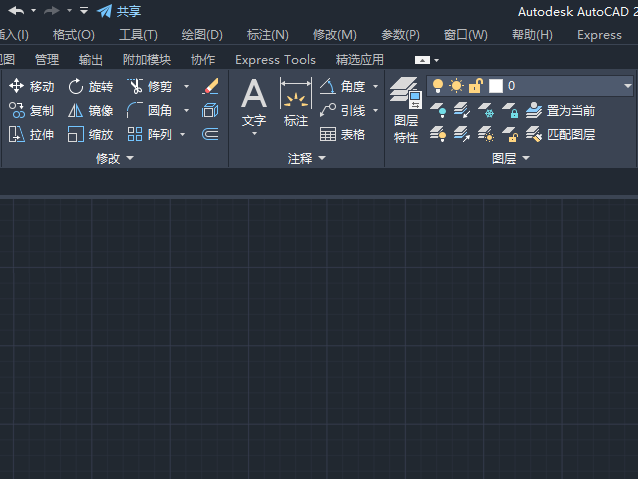Click the offset tool icon
The image size is (638, 479).
(x=210, y=134)
